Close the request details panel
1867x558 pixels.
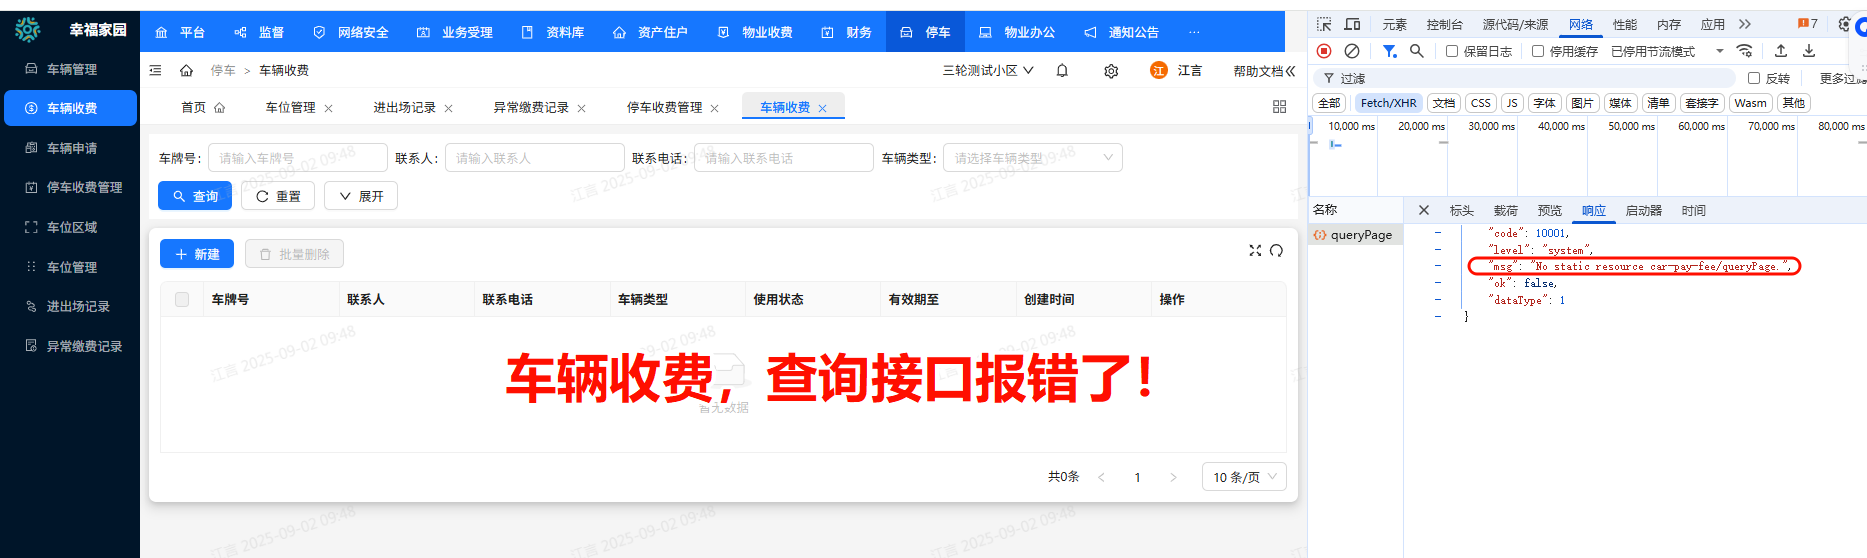pos(1424,210)
